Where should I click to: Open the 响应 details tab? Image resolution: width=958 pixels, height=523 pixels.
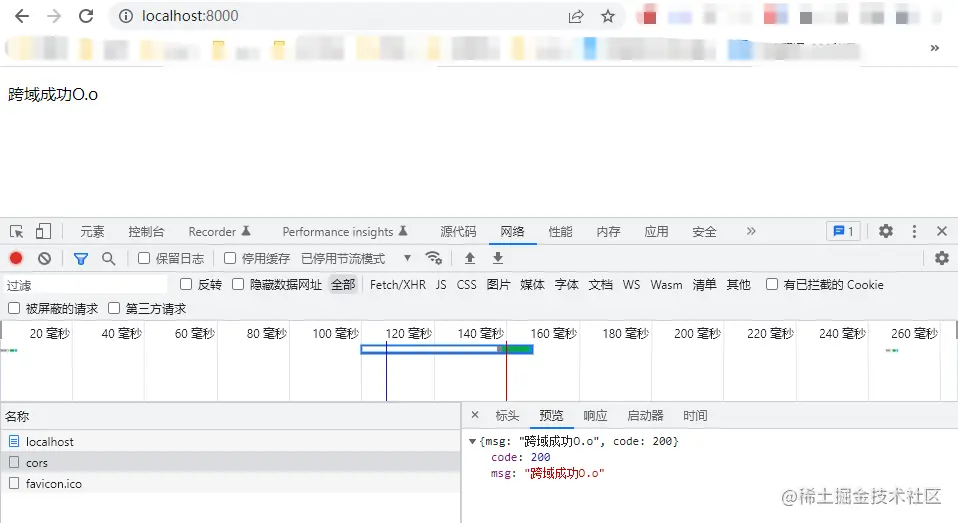[x=595, y=416]
